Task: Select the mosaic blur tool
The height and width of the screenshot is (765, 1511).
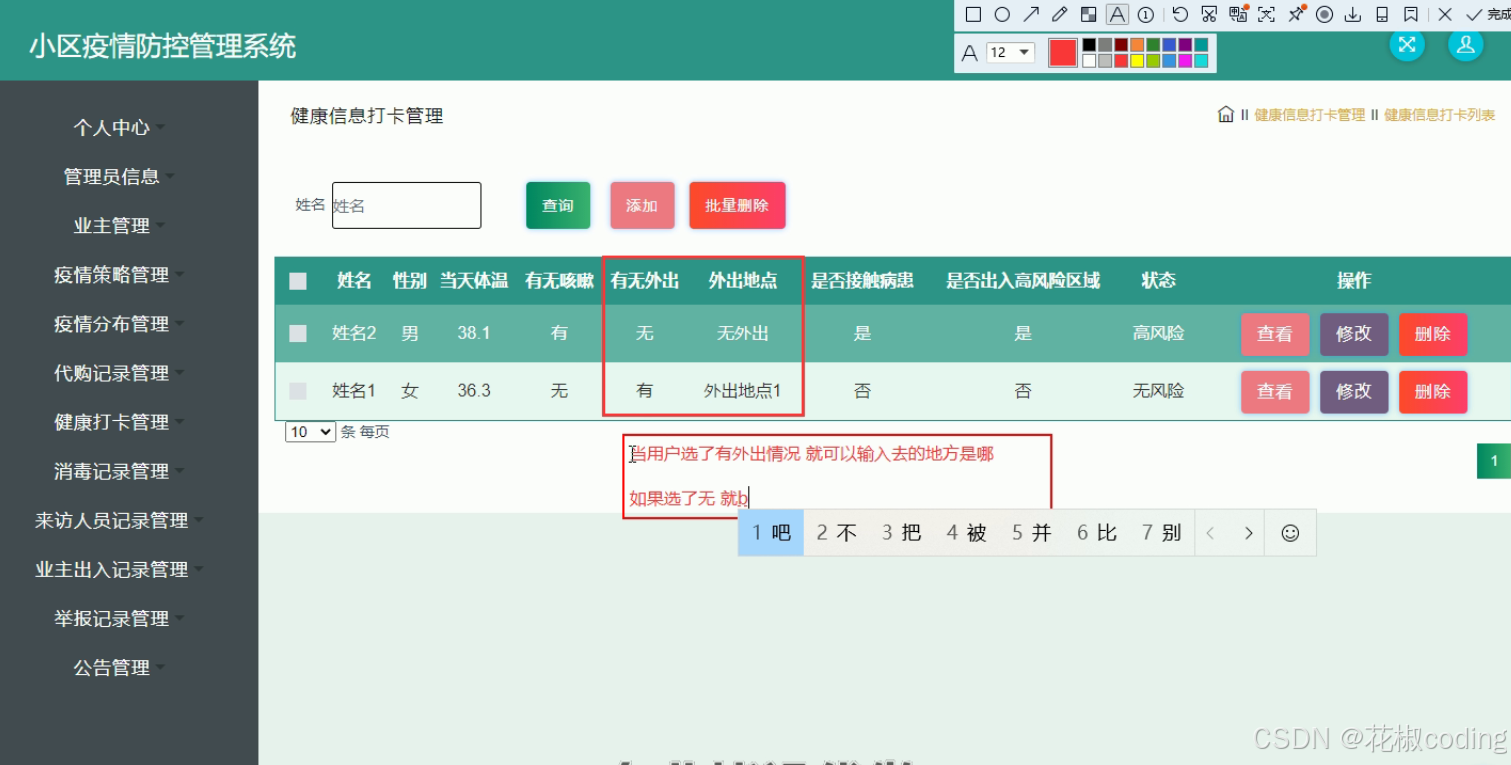Action: click(x=1088, y=14)
